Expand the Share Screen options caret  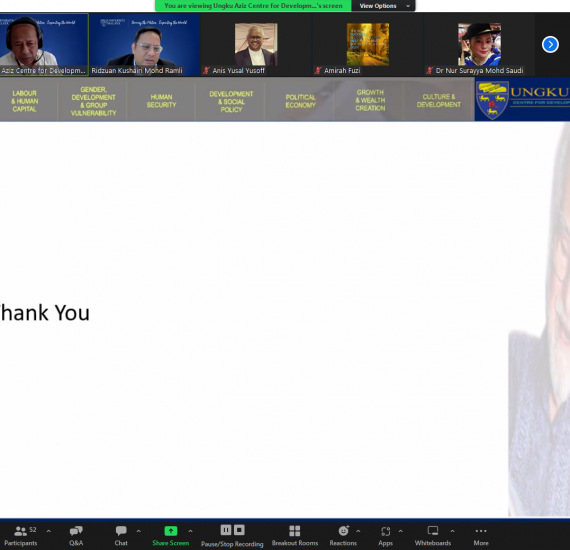tap(190, 531)
